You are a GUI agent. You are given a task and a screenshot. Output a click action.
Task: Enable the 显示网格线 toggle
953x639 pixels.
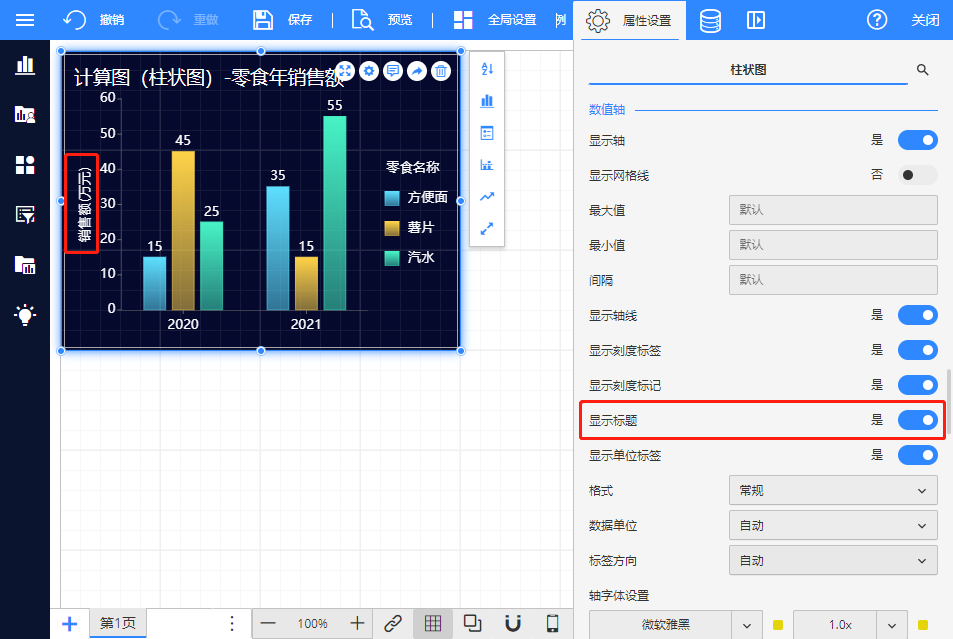coord(917,175)
